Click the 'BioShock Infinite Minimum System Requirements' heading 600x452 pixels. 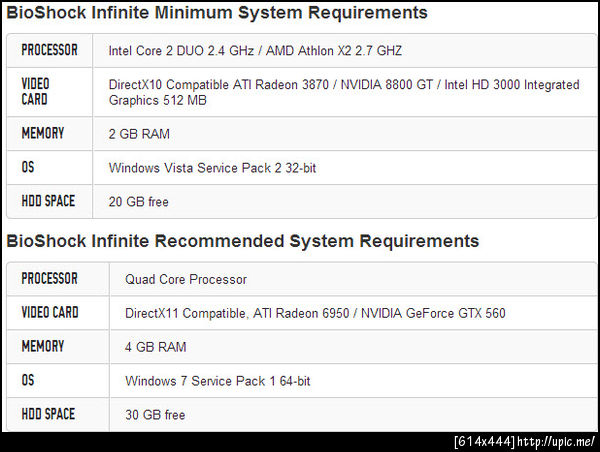(217, 13)
